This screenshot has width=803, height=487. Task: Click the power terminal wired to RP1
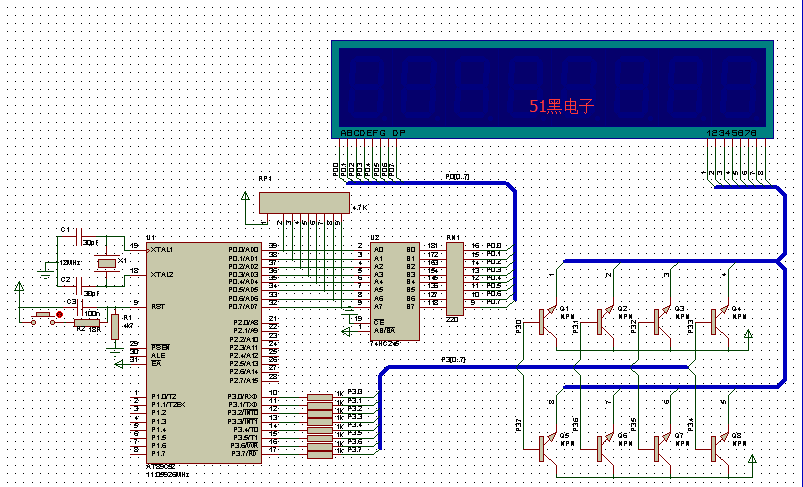tap(245, 196)
